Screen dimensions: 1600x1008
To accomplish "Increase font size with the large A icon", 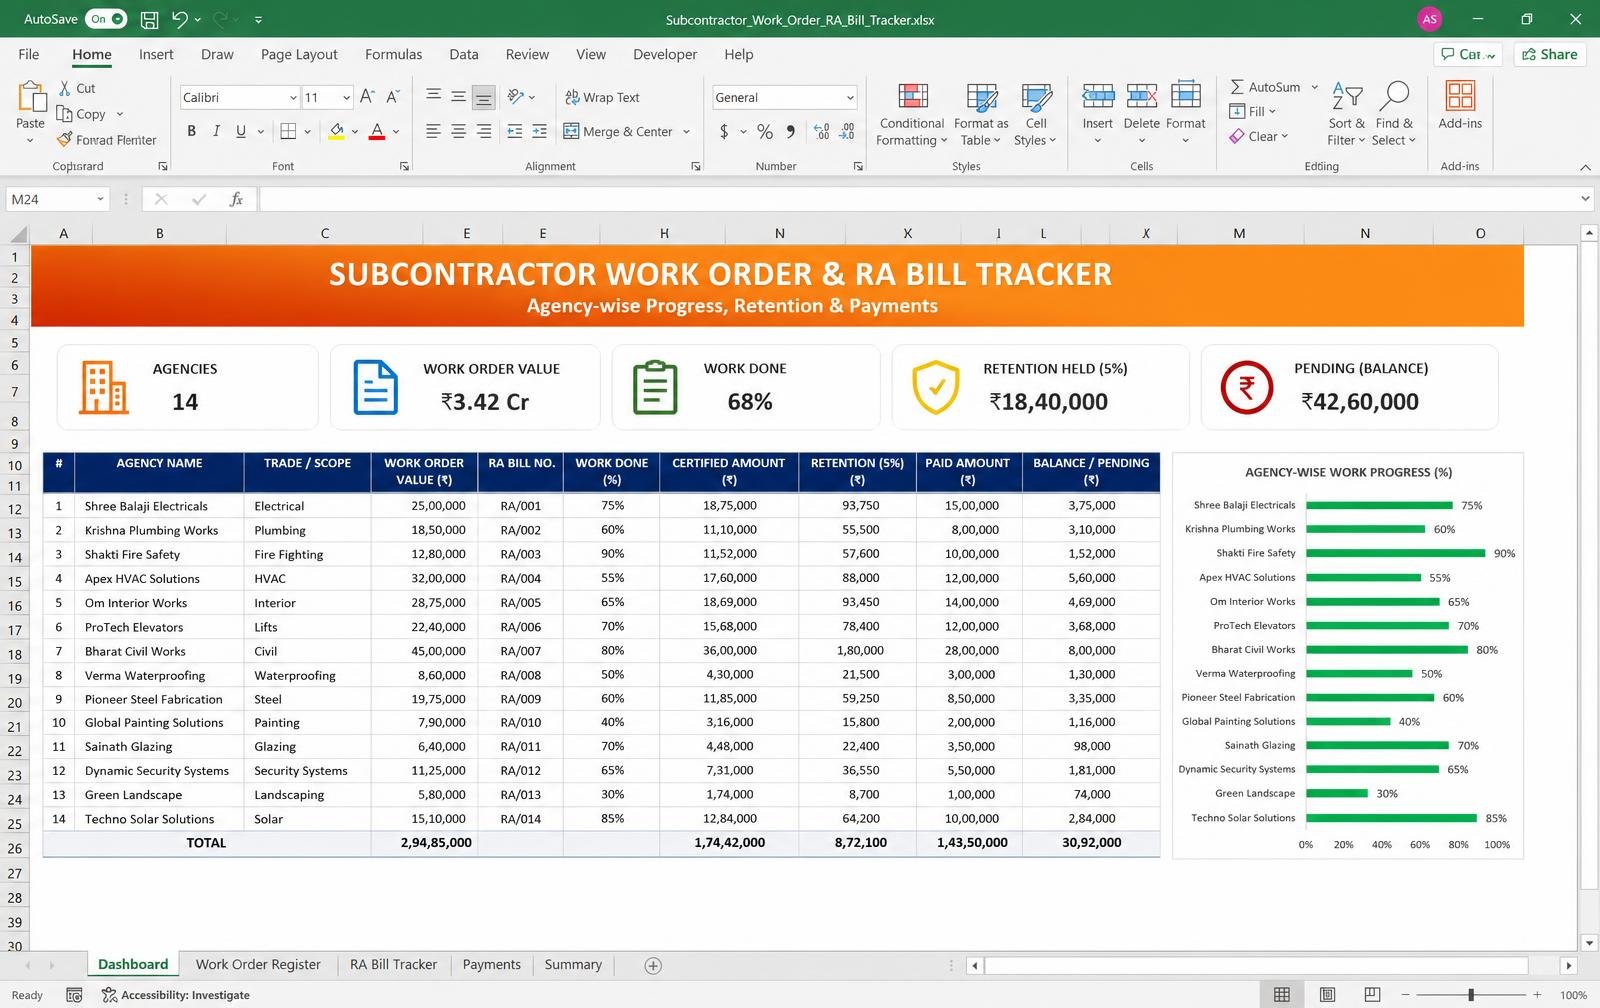I will [367, 97].
